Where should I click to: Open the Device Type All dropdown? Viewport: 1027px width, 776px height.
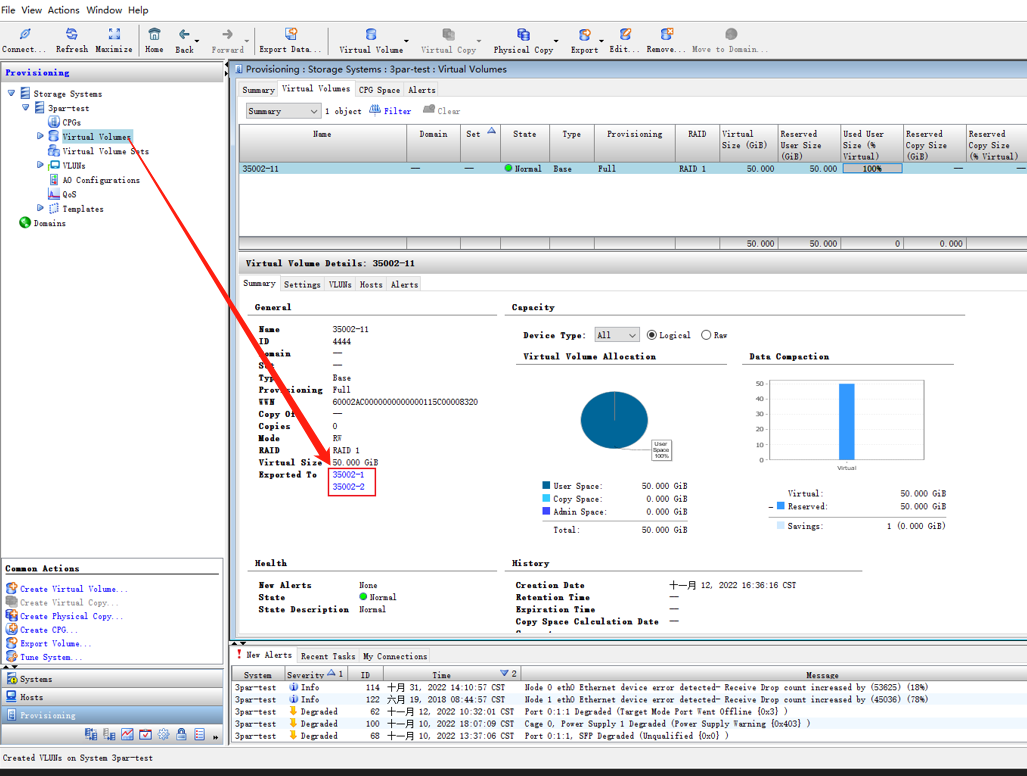pyautogui.click(x=616, y=335)
